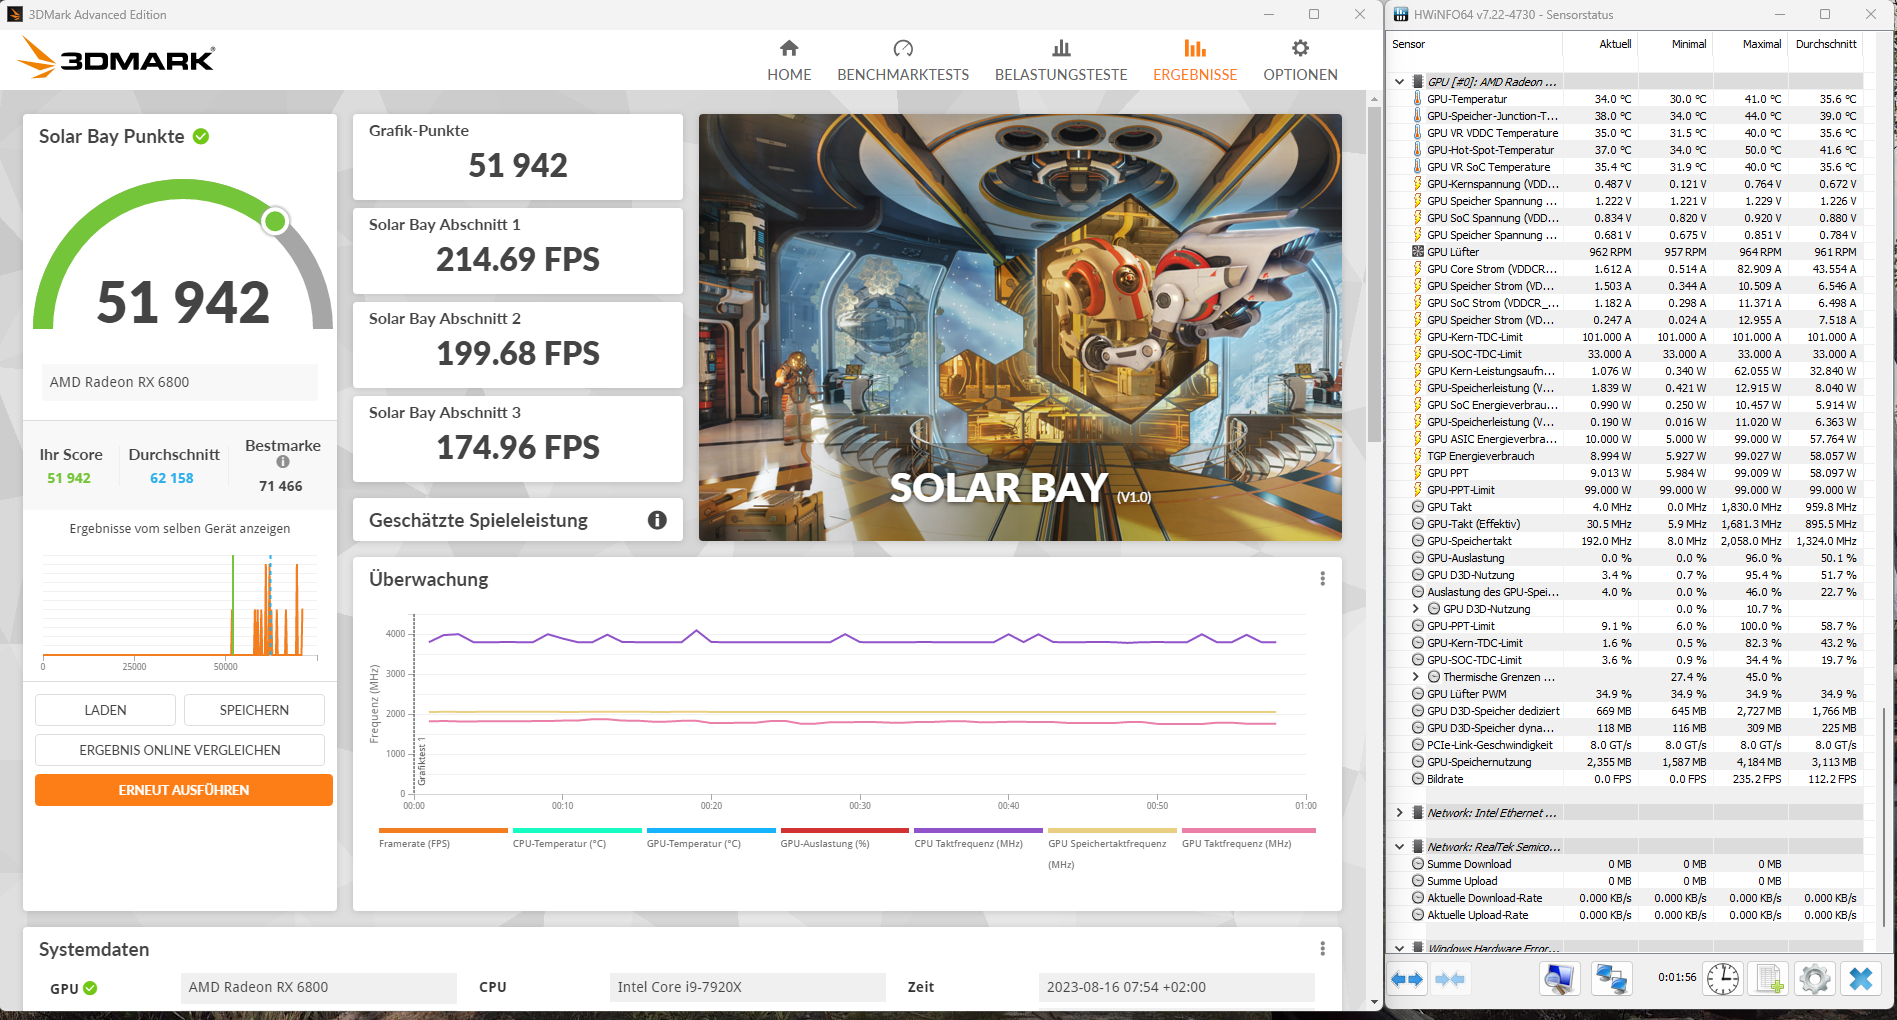Image resolution: width=1897 pixels, height=1020 pixels.
Task: Click the orange Framerate (FPS) legend bar
Action: coord(443,830)
